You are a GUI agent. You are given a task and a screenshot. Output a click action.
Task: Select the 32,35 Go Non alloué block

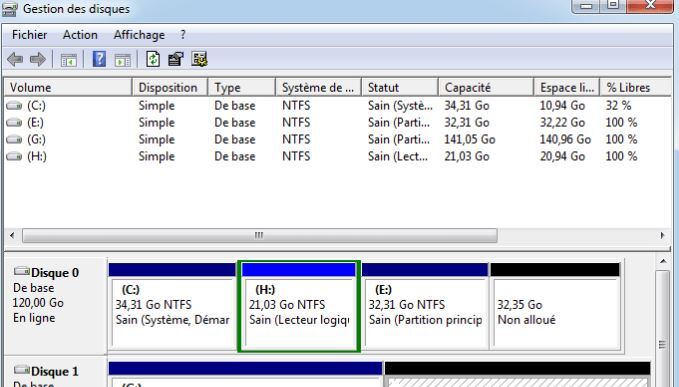pos(556,306)
